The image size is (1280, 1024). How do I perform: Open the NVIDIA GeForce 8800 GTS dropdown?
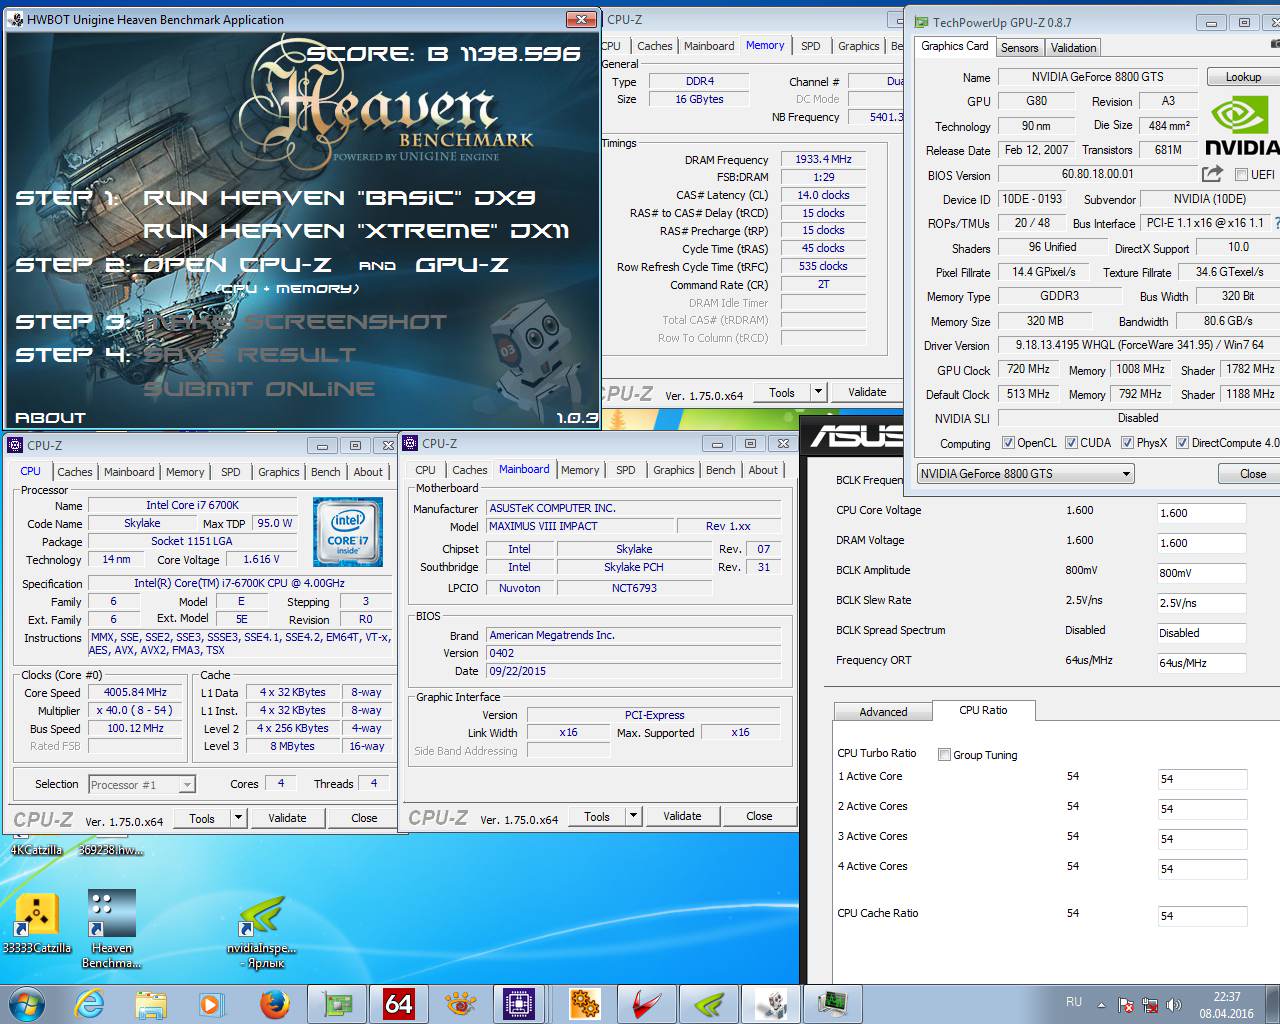tap(1025, 474)
